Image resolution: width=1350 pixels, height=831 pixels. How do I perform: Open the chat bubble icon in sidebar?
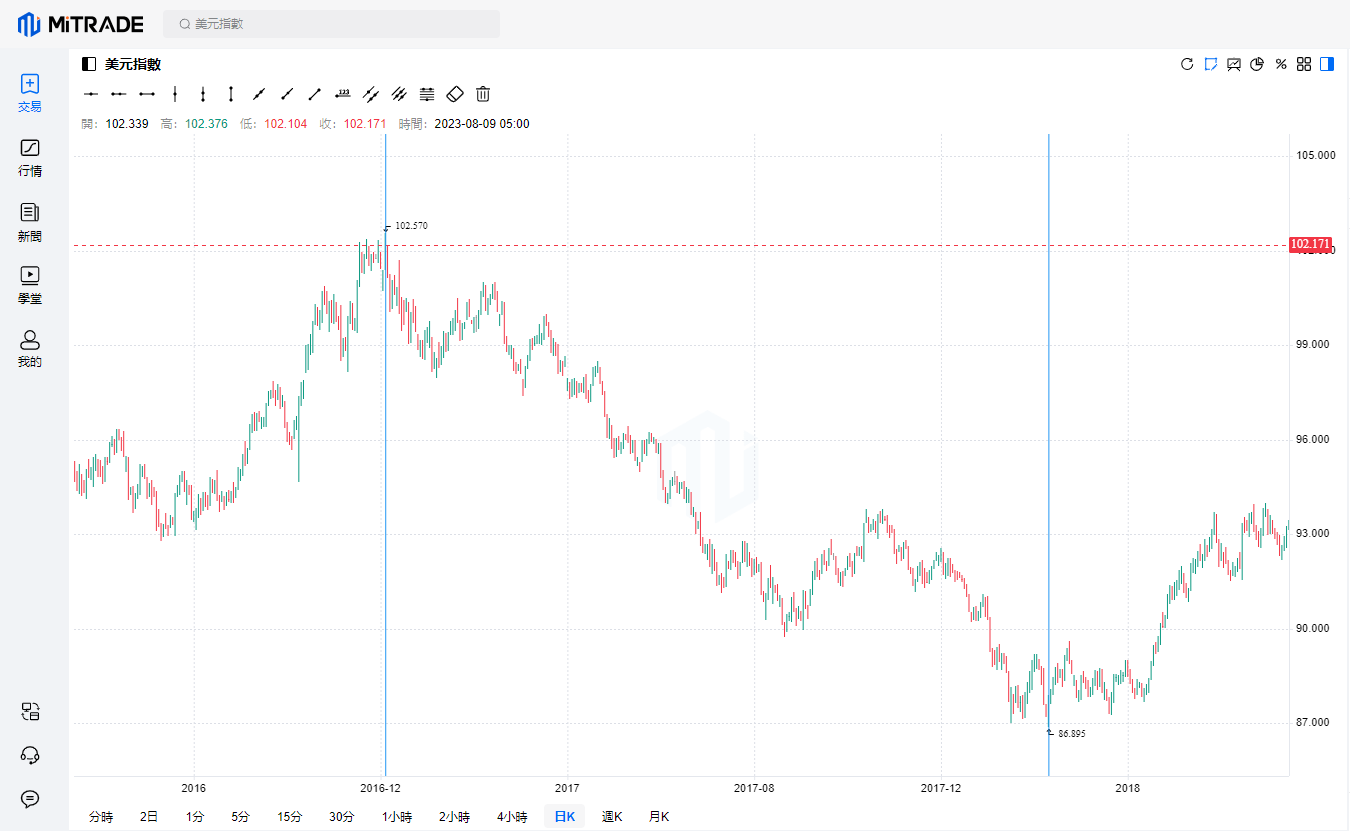coord(30,798)
